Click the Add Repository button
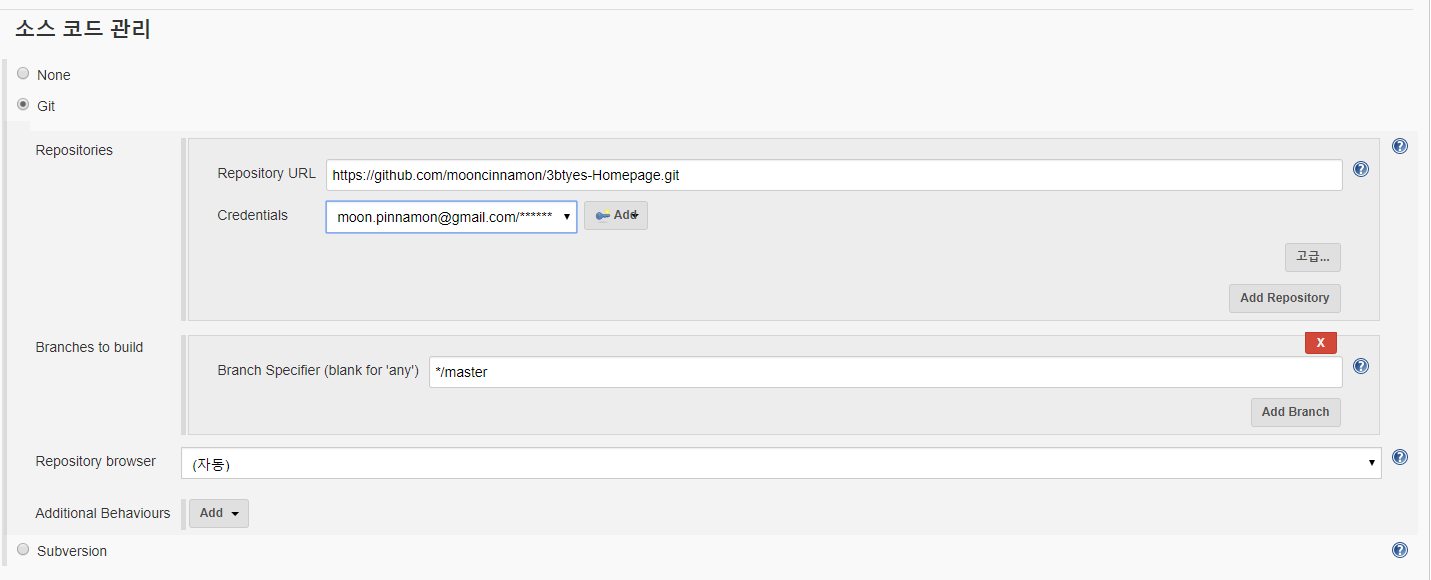Screen dimensions: 1431x580 1284,298
